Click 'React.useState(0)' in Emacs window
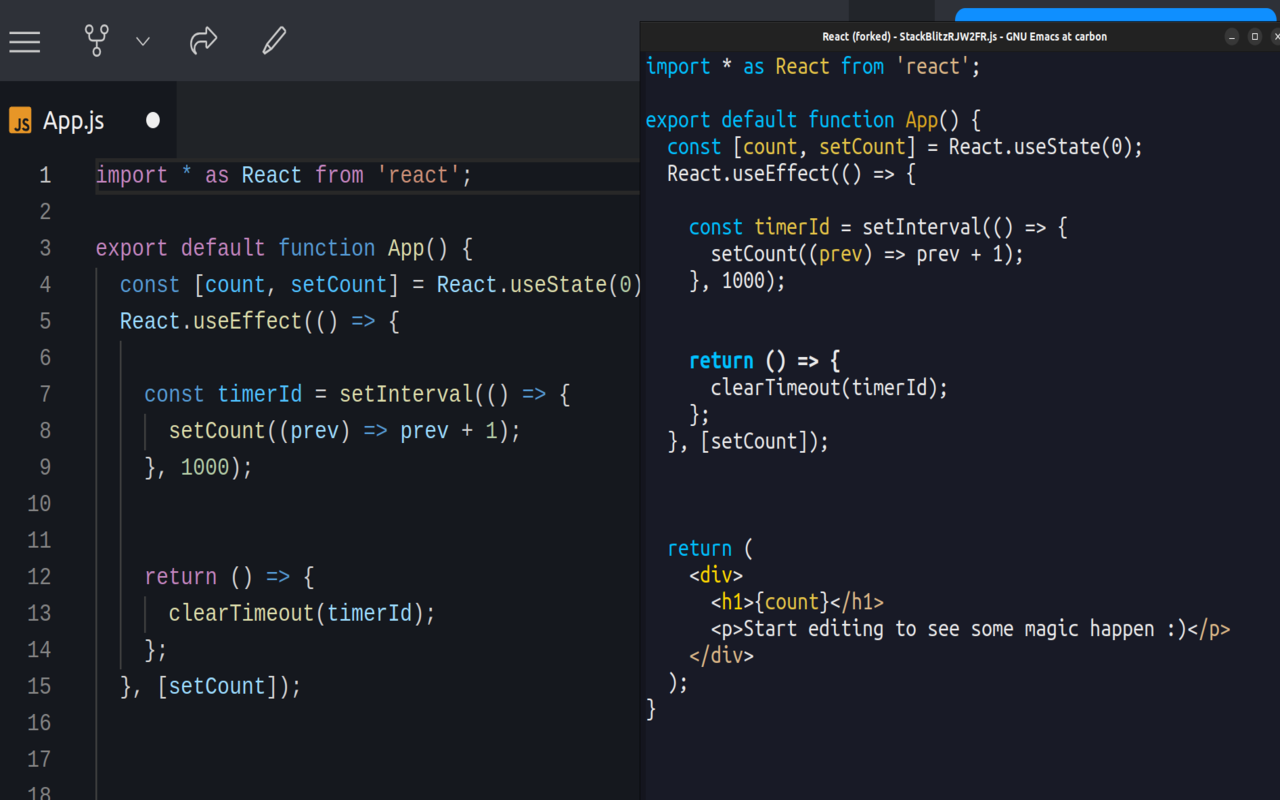Screen dimensions: 1280x800 click(1040, 147)
